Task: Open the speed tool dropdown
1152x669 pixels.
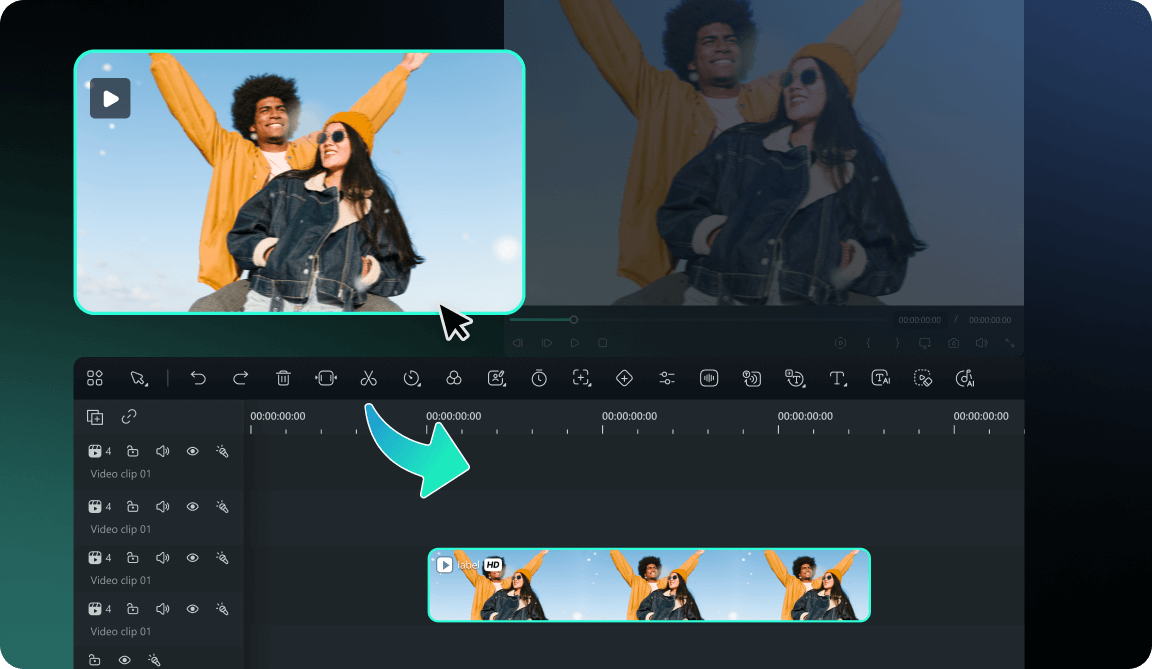Action: click(411, 378)
